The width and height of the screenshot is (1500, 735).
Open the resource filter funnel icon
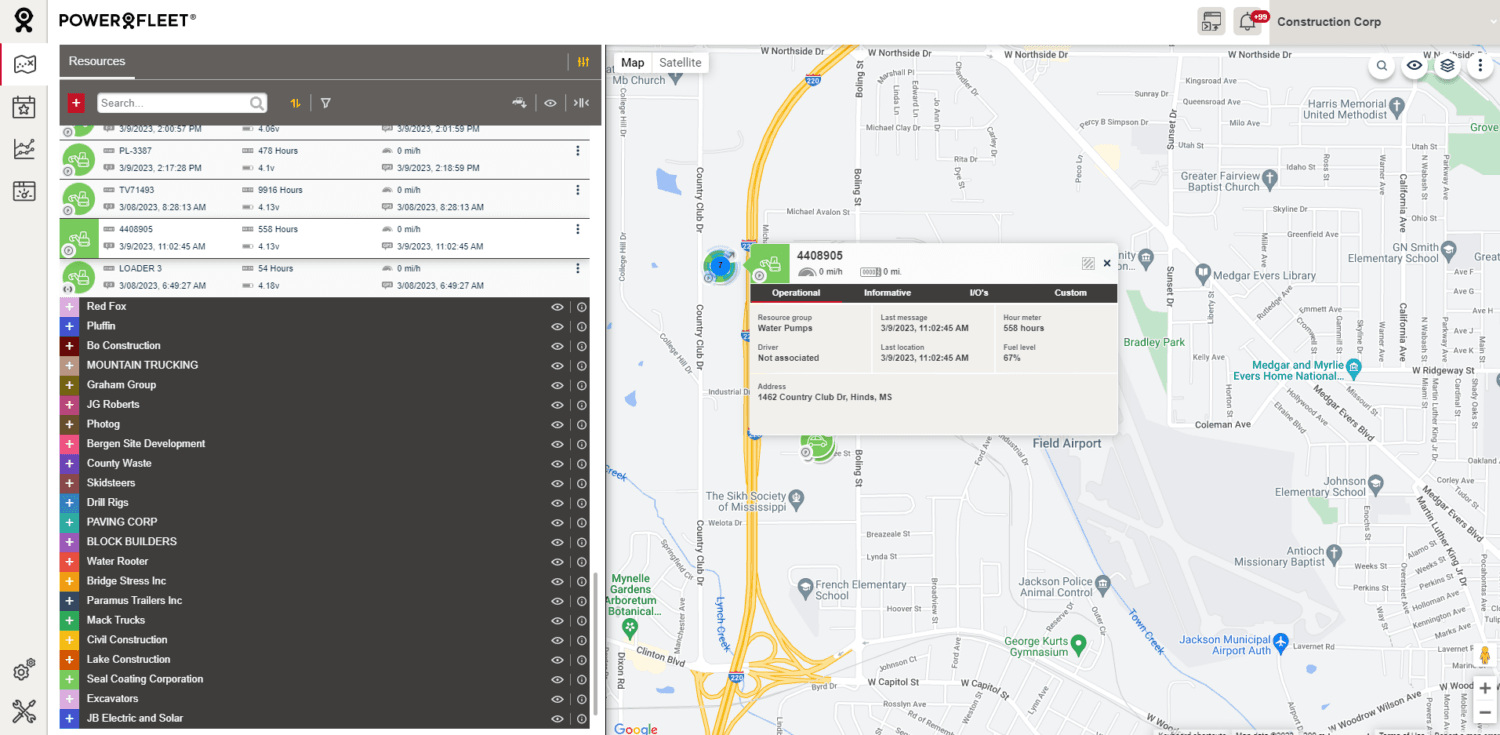click(x=325, y=103)
